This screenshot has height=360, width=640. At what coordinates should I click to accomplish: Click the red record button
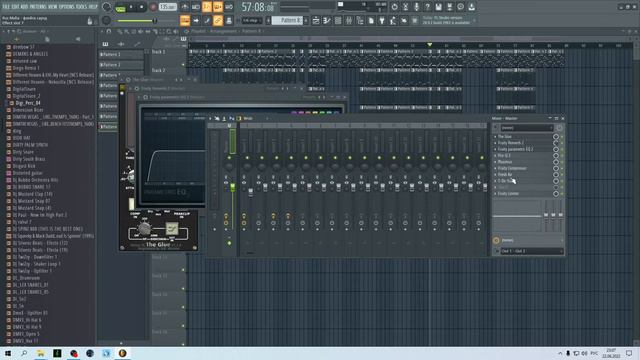tap(153, 7)
